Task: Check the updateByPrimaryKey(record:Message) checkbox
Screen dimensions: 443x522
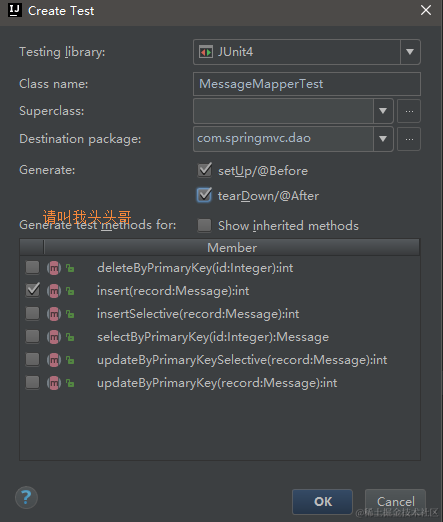Action: 33,382
